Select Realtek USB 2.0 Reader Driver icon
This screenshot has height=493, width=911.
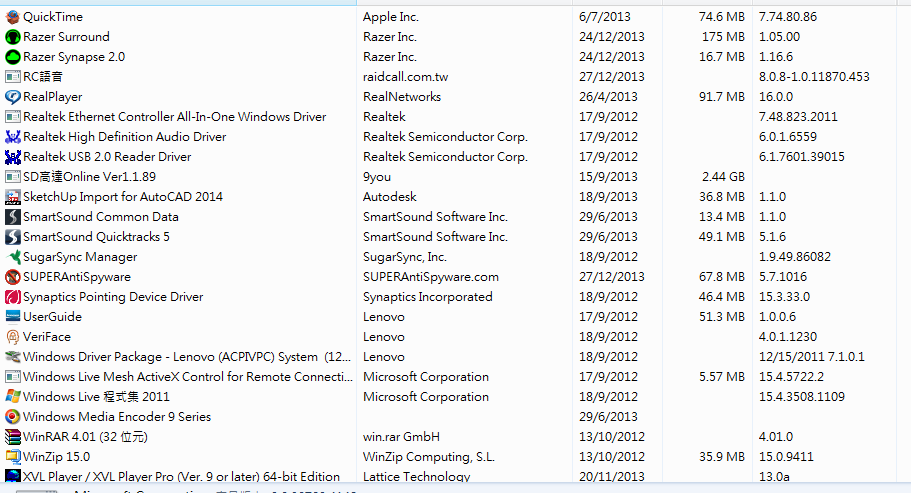[x=12, y=157]
